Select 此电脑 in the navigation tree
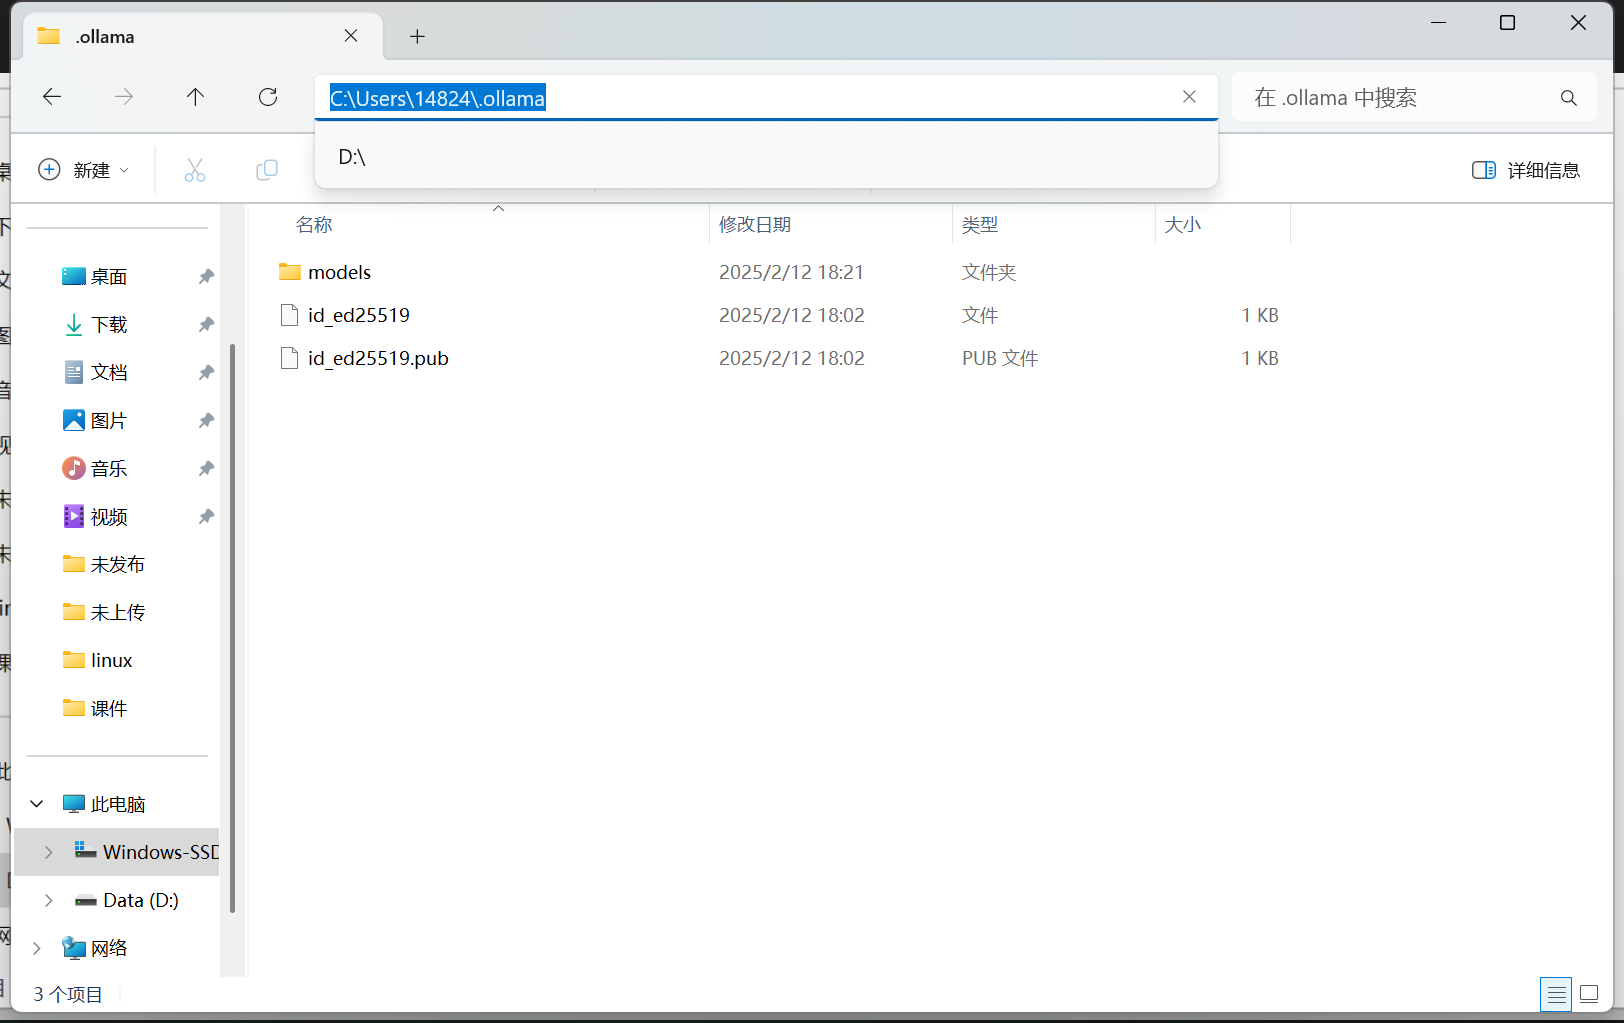The image size is (1624, 1023). coord(118,805)
